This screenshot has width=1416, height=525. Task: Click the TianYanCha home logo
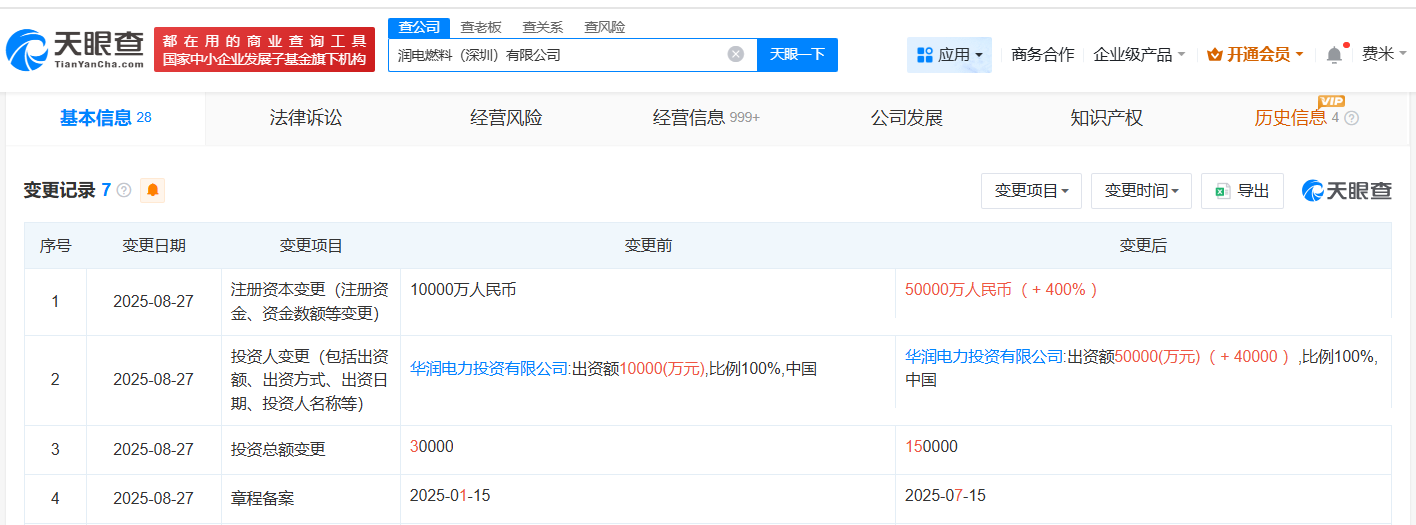[76, 49]
